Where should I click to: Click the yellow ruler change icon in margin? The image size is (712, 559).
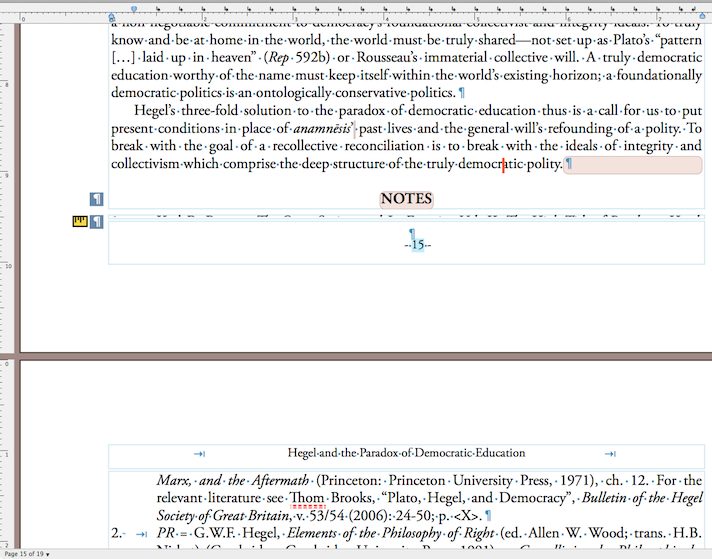click(x=80, y=221)
